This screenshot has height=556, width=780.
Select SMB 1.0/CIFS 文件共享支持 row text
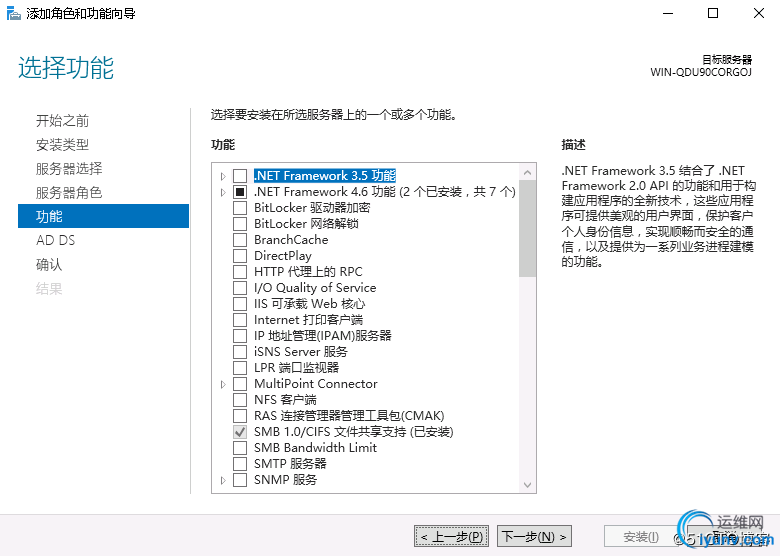(x=354, y=432)
